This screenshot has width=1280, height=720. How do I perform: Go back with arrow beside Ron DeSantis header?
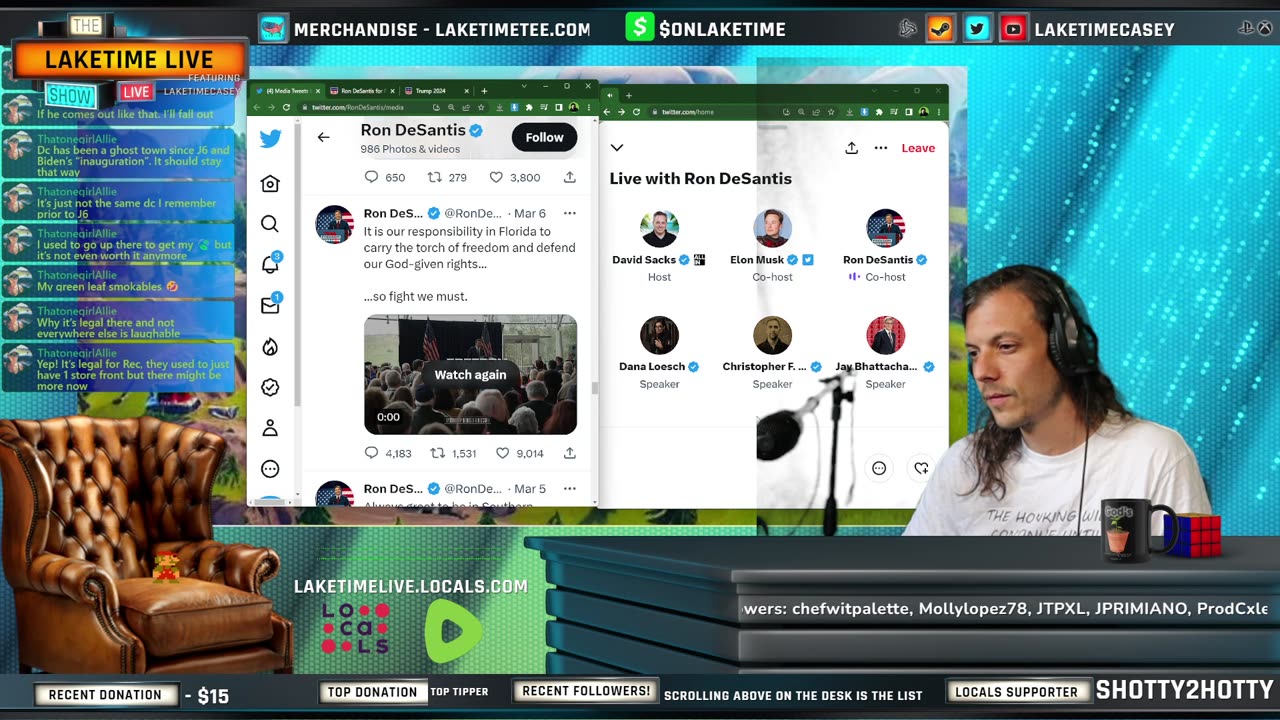pyautogui.click(x=323, y=137)
